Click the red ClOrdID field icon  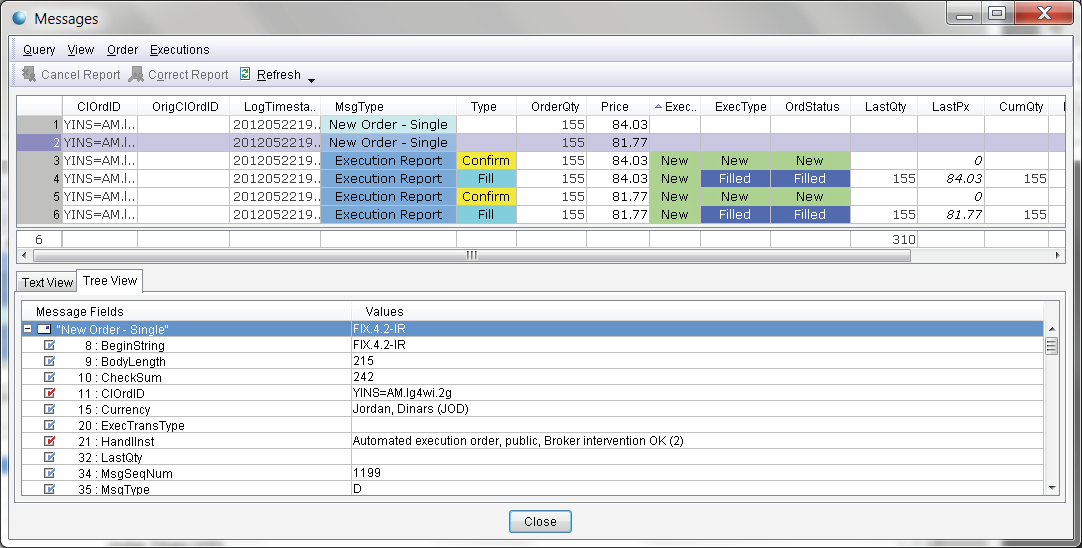[50, 393]
